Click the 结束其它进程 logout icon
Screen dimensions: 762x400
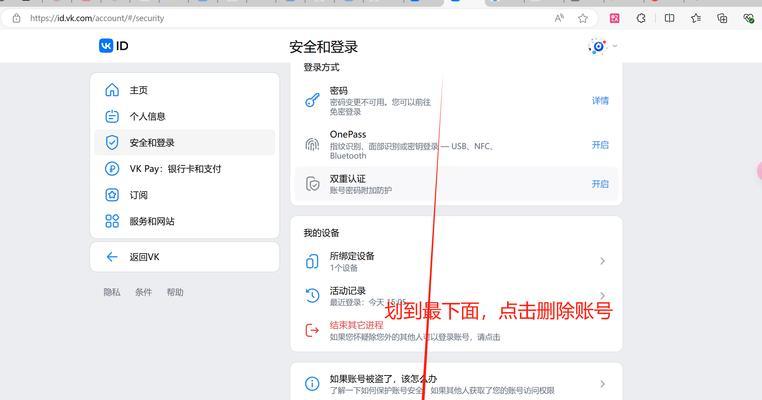(x=312, y=330)
